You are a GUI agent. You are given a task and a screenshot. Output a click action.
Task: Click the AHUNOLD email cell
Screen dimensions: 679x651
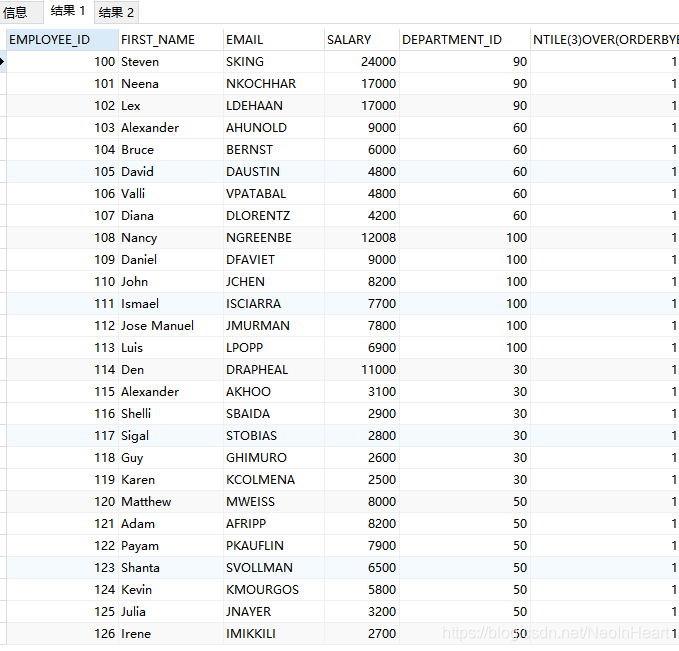tap(273, 128)
